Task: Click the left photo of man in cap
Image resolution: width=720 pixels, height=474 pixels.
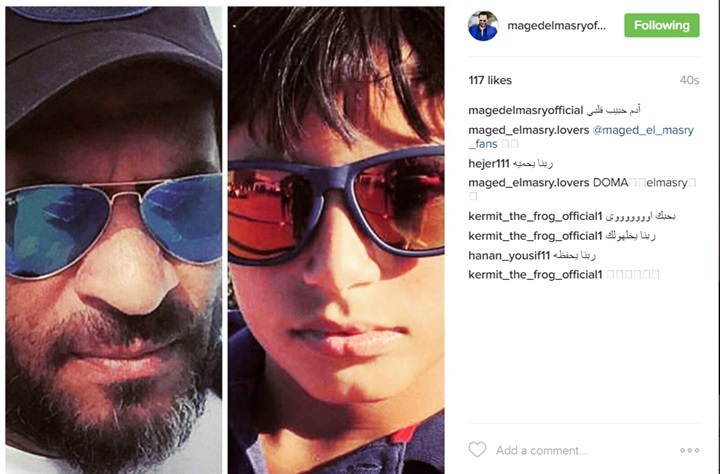Action: point(114,240)
